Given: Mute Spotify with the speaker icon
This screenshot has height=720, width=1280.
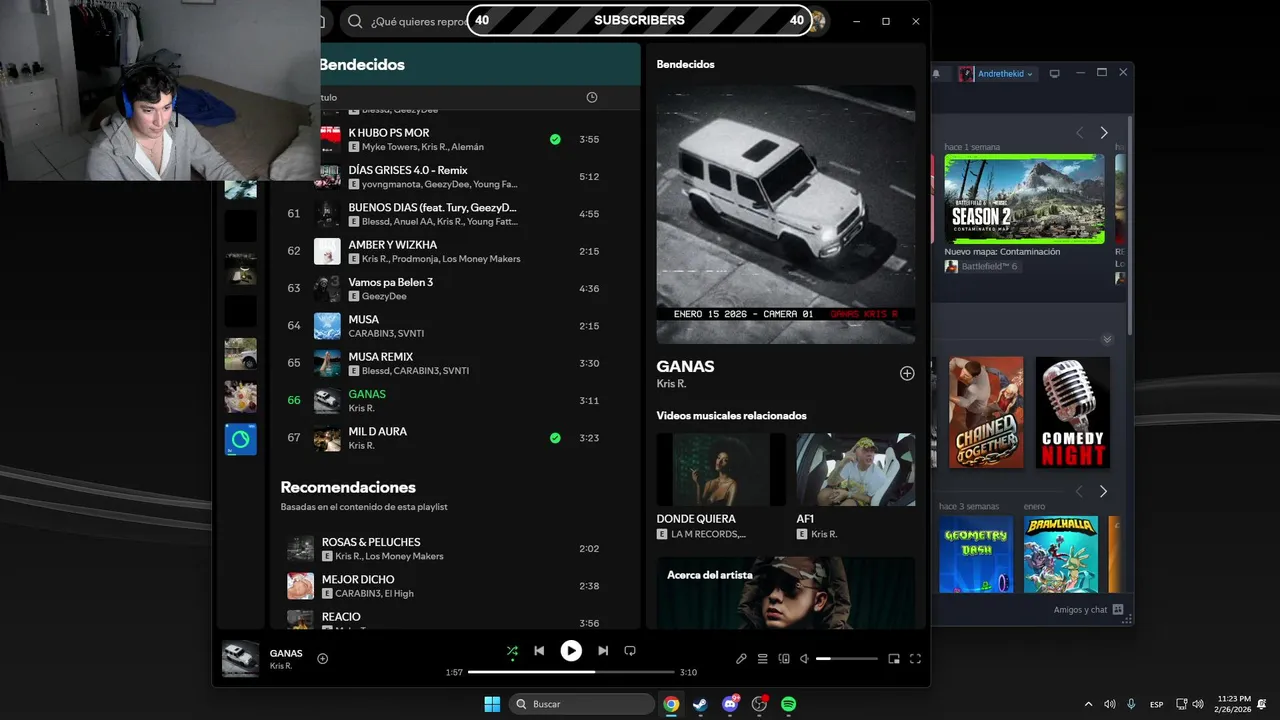Looking at the screenshot, I should point(805,659).
